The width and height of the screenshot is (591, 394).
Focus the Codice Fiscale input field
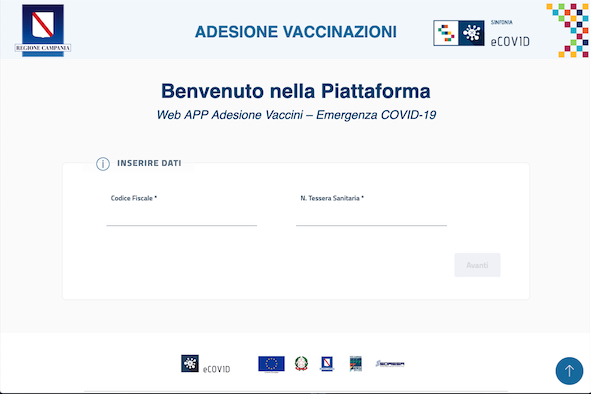coord(182,218)
